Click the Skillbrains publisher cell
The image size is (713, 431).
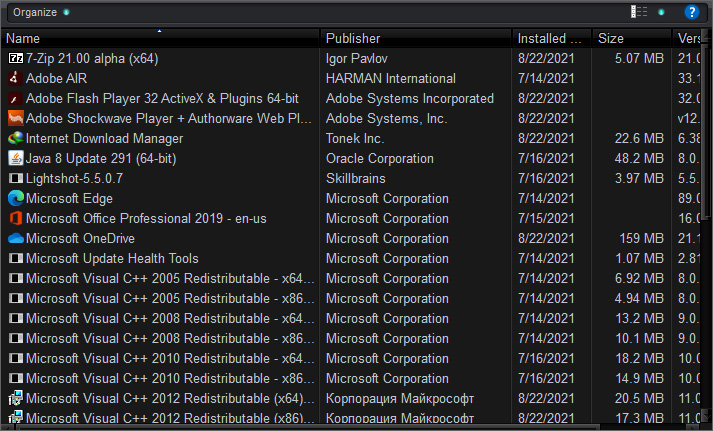point(356,178)
